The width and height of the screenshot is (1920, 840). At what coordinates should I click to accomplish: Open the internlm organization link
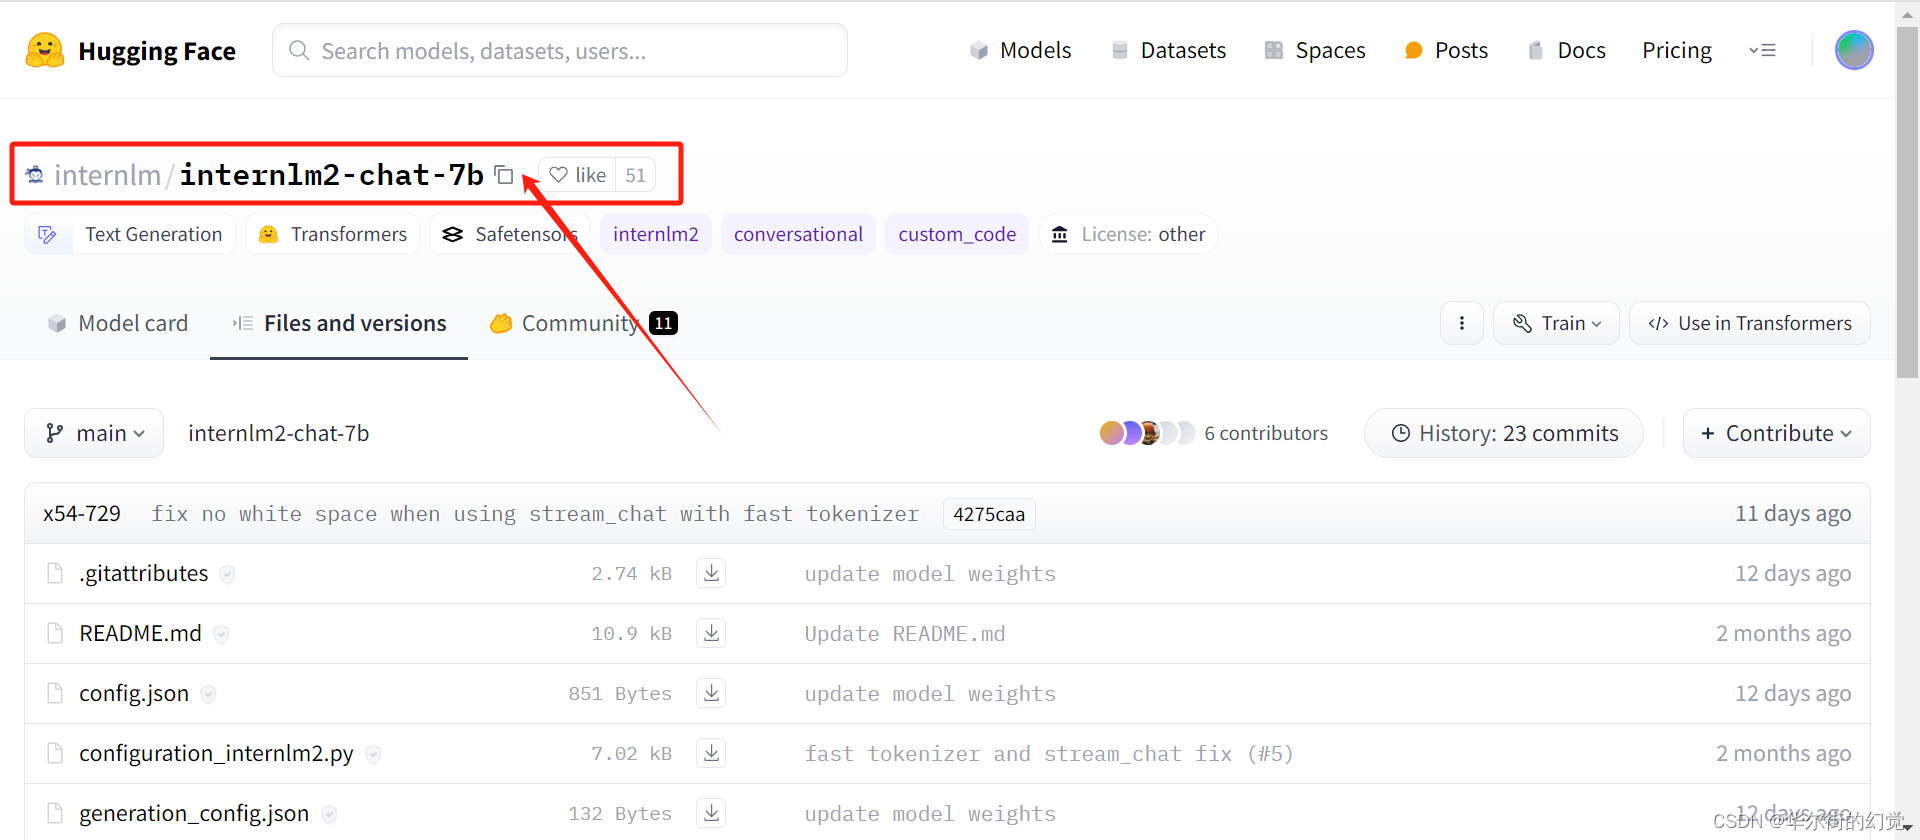(x=107, y=175)
